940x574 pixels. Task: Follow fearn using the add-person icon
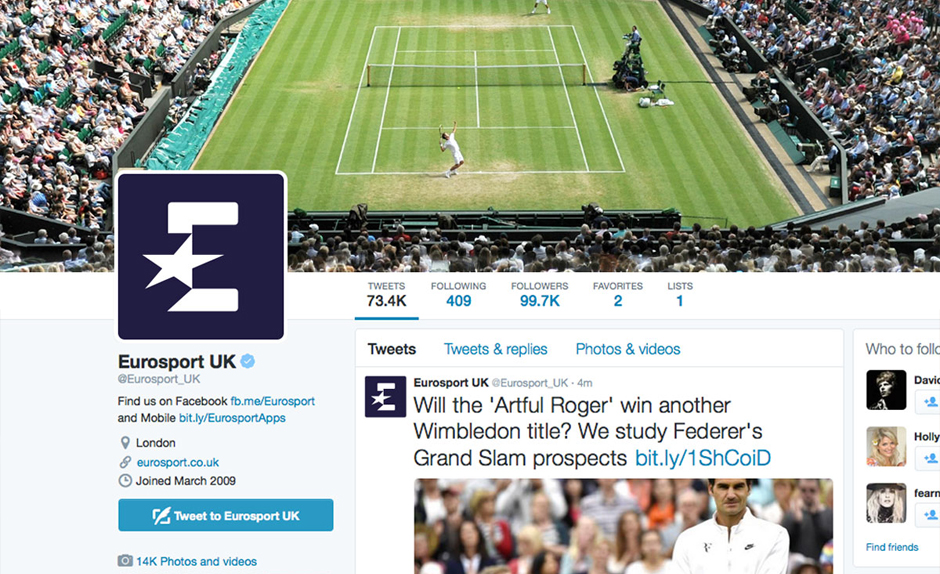point(930,515)
